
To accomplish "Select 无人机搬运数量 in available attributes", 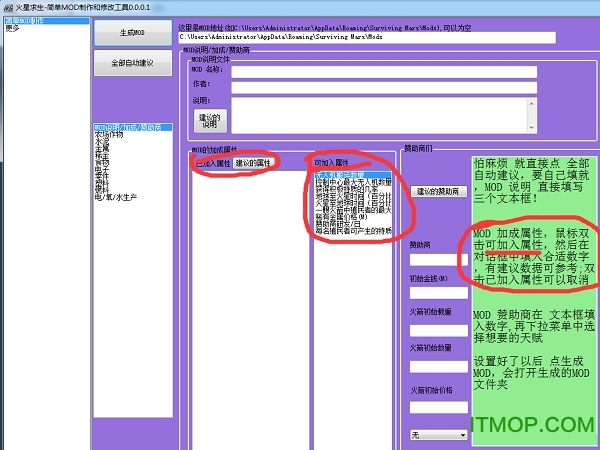I will [x=353, y=175].
